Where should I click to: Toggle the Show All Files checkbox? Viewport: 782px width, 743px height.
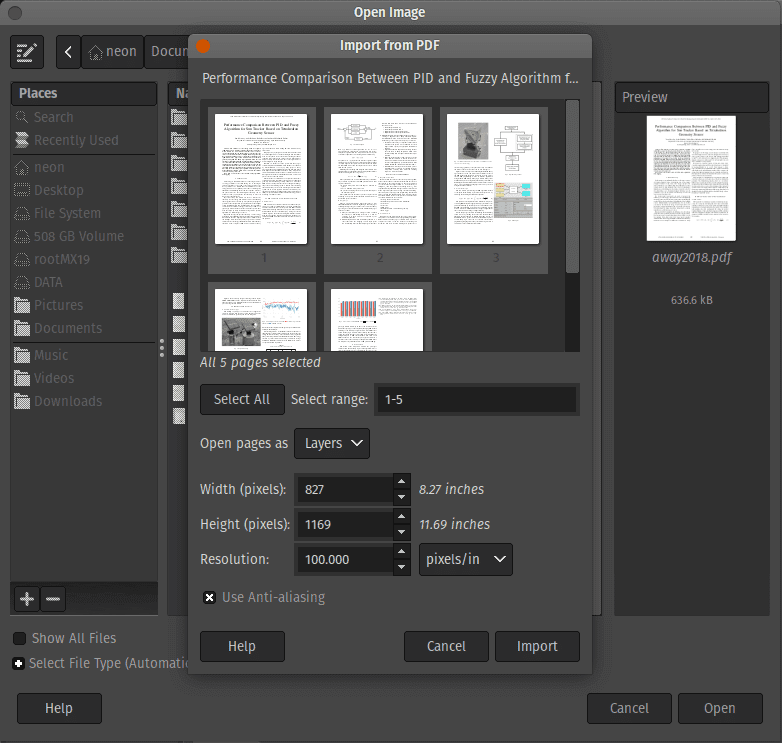tap(19, 638)
